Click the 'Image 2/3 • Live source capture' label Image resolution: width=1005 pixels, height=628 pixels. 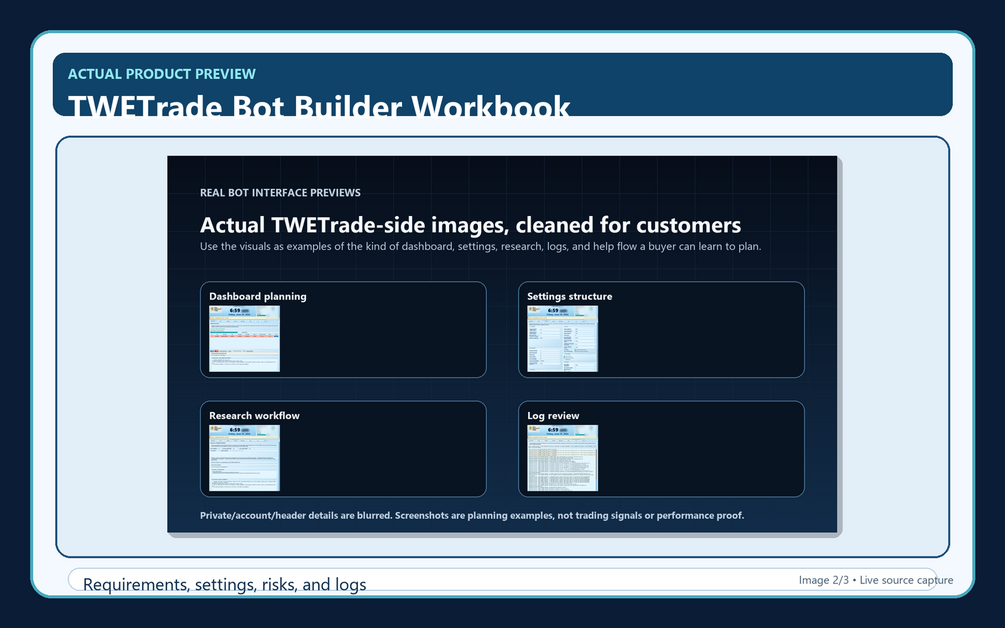(876, 580)
